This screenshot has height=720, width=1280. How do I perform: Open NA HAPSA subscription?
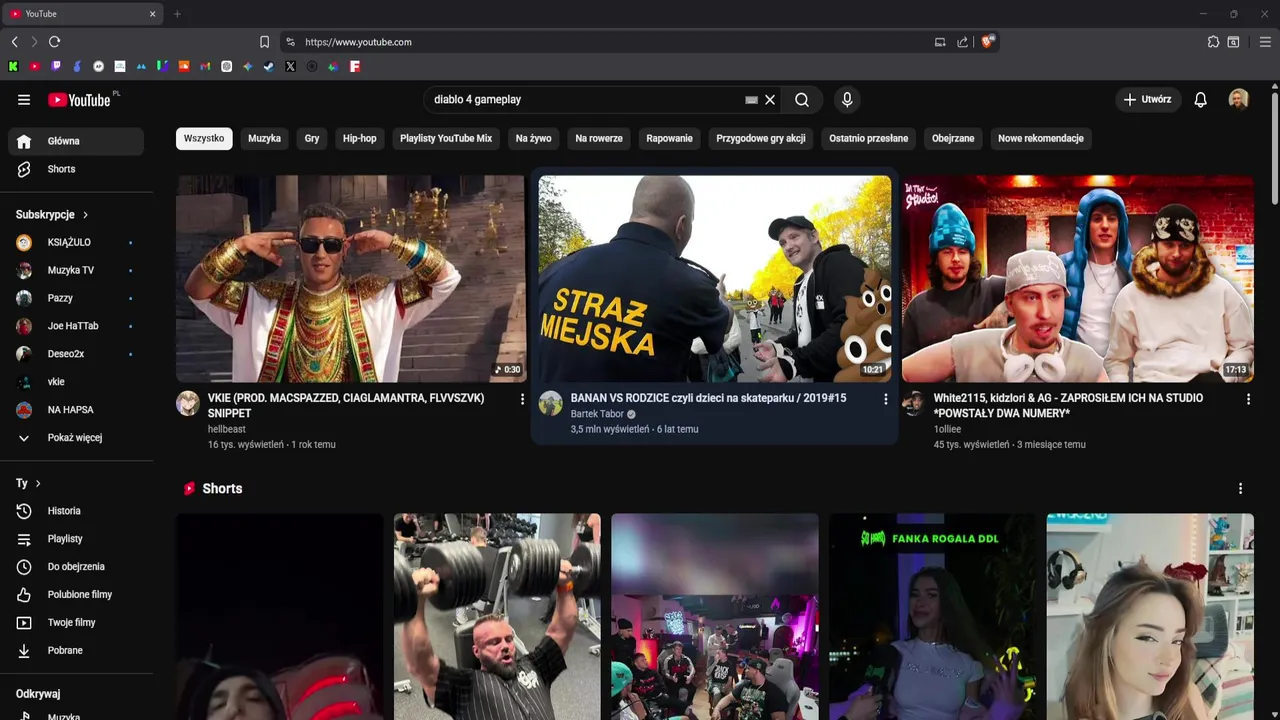76,410
